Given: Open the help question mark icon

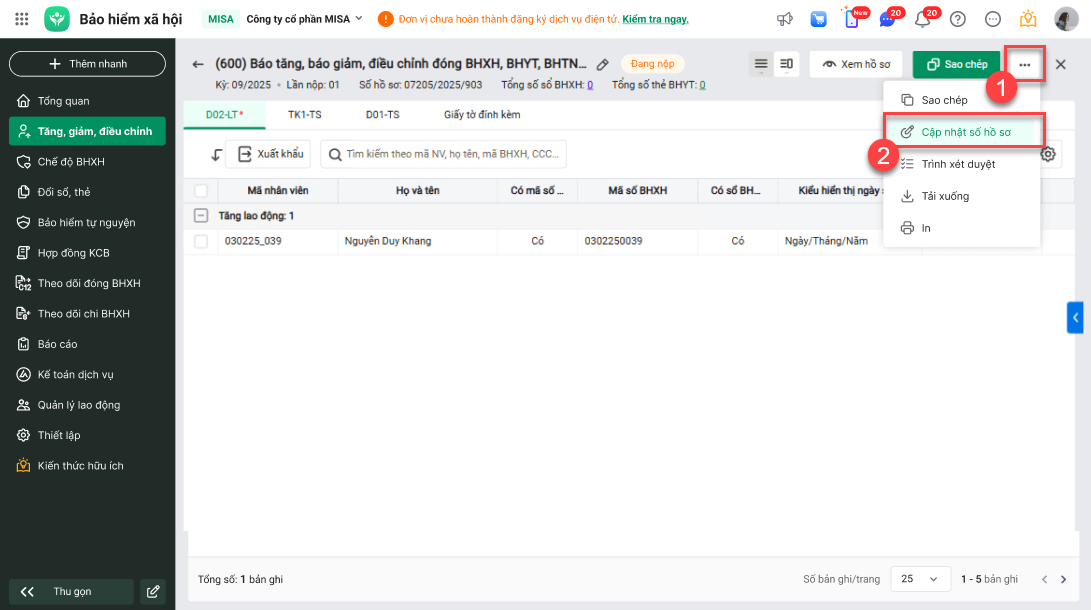Looking at the screenshot, I should coord(958,19).
